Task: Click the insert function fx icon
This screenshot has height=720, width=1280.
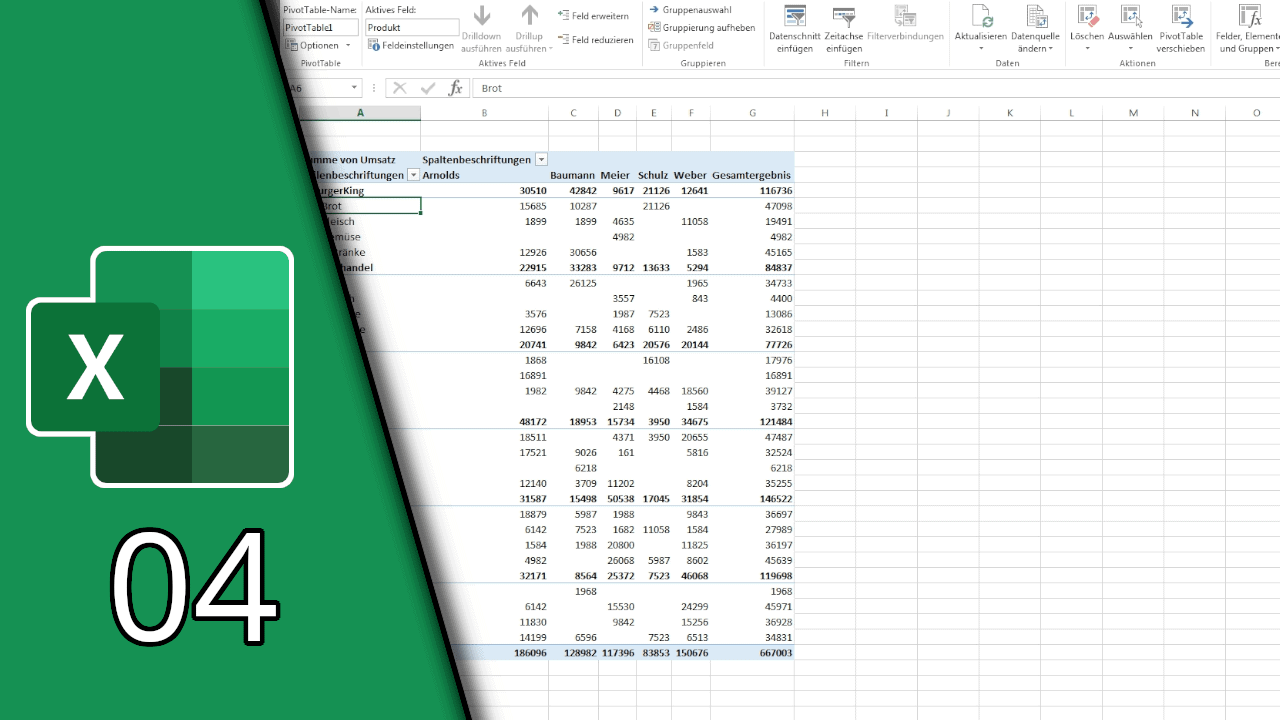Action: [455, 88]
